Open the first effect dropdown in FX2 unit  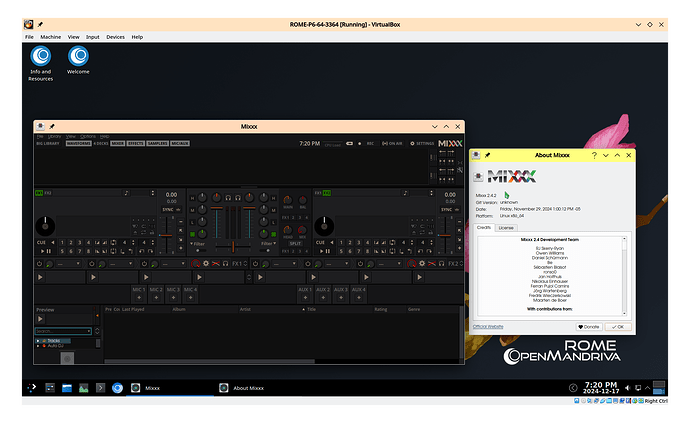tap(284, 264)
